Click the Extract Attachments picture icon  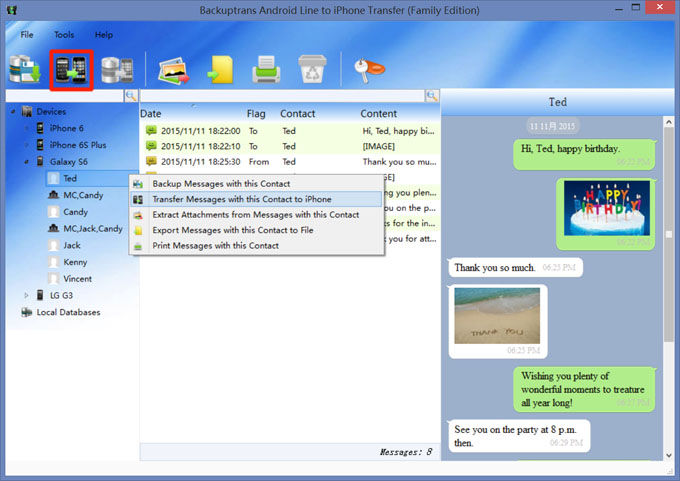174,70
